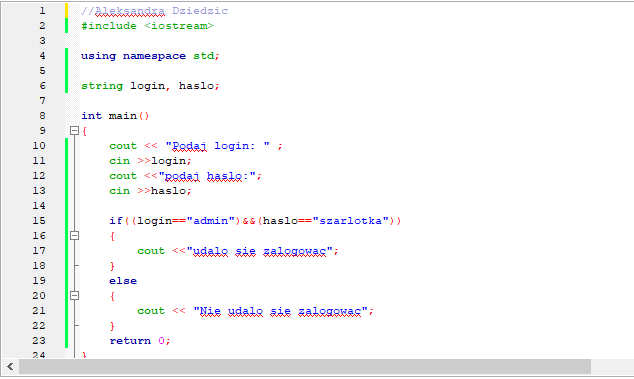The width and height of the screenshot is (634, 379).
Task: Click the 'if' keyword on line 15
Action: 116,220
